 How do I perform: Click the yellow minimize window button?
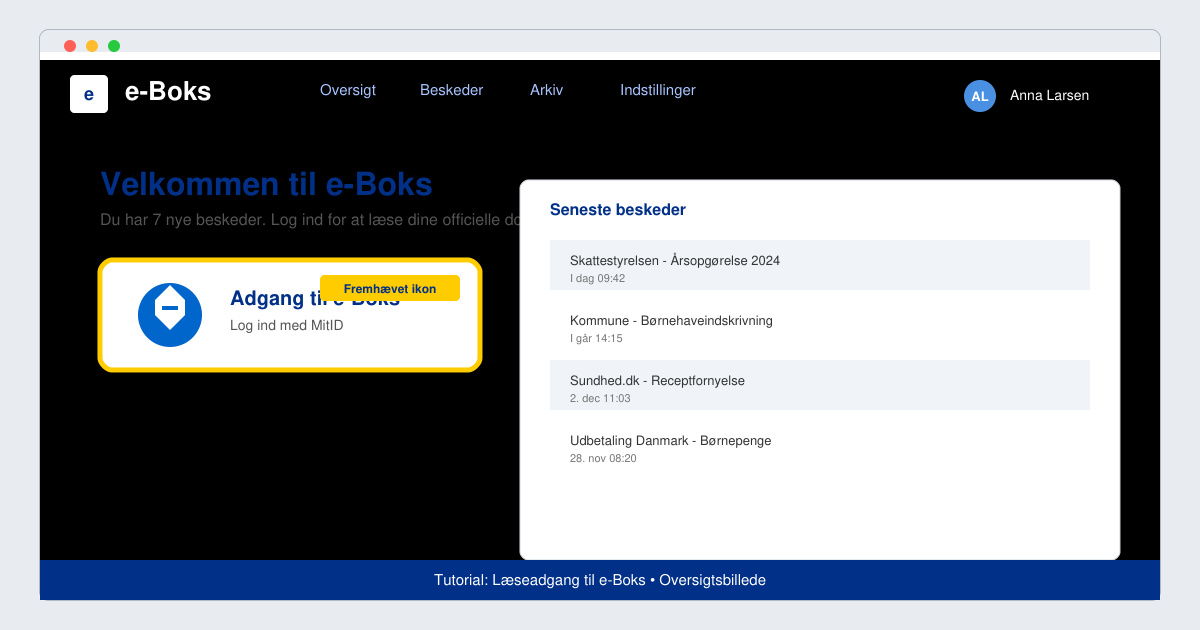92,46
